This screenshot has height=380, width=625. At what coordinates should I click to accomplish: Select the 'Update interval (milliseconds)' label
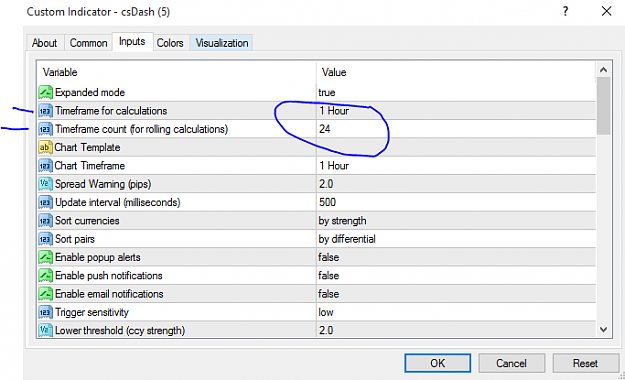[118, 202]
